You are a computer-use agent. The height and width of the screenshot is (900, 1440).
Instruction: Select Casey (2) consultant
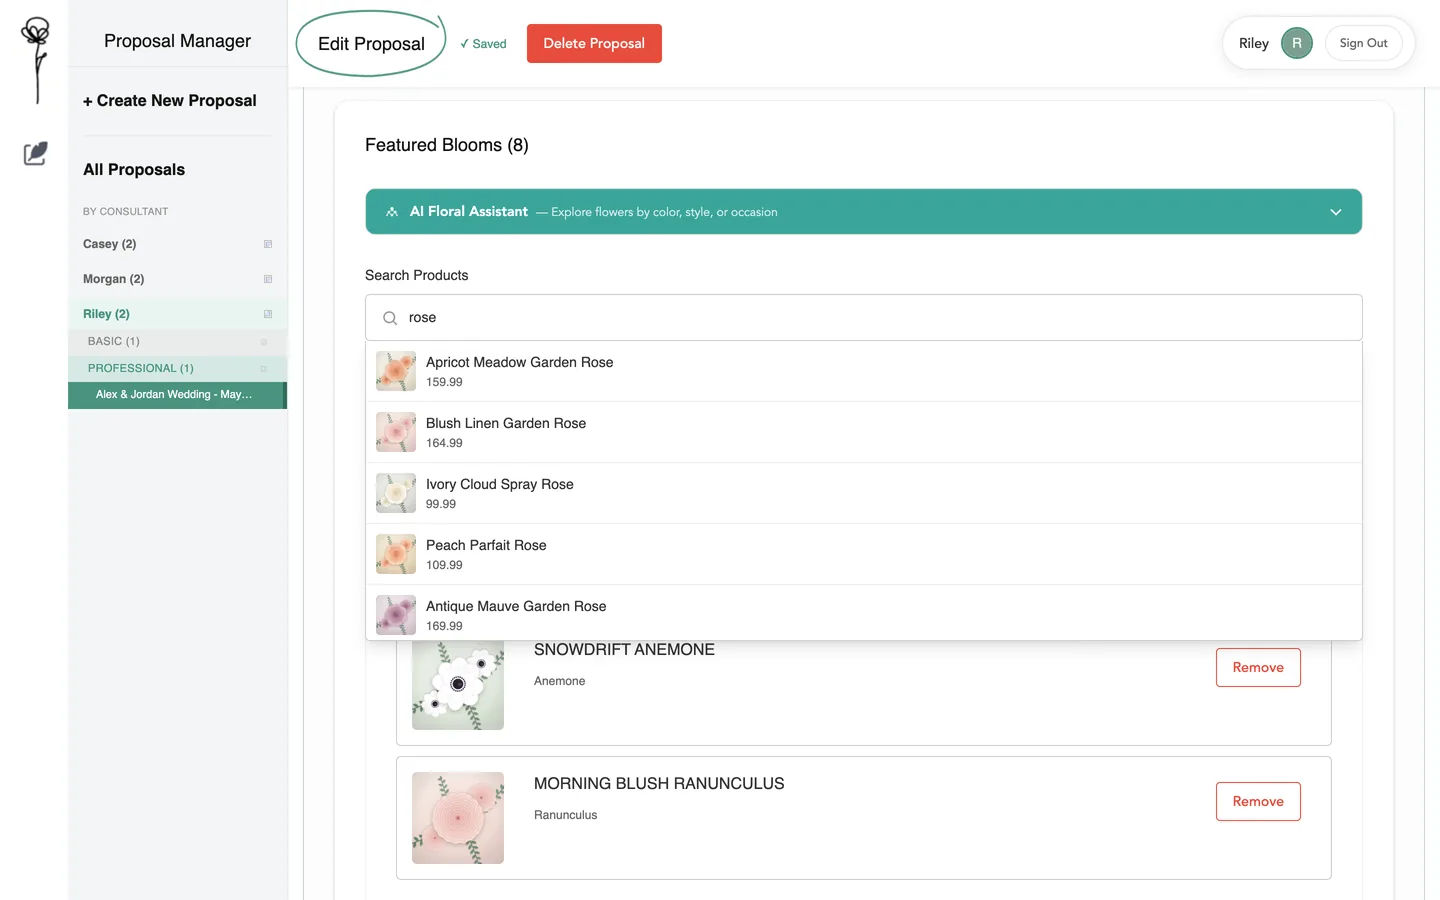pos(110,244)
